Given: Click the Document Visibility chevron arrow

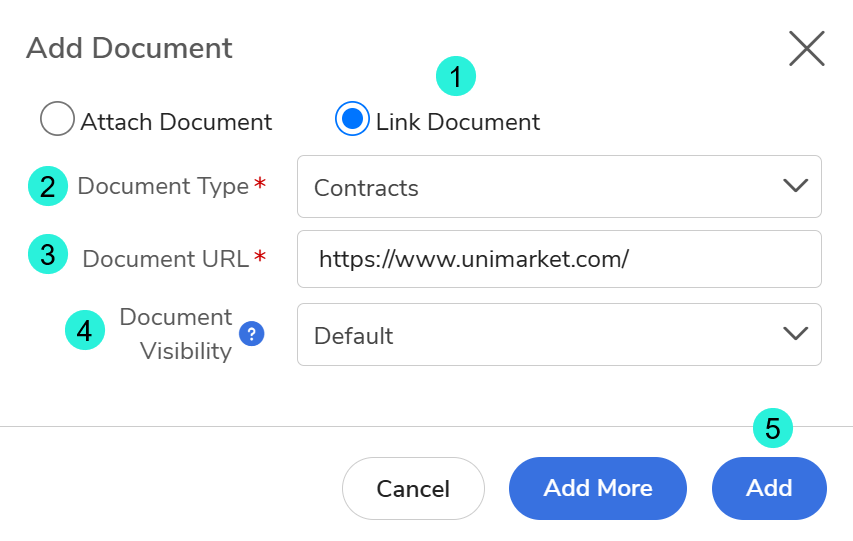Looking at the screenshot, I should tap(795, 334).
